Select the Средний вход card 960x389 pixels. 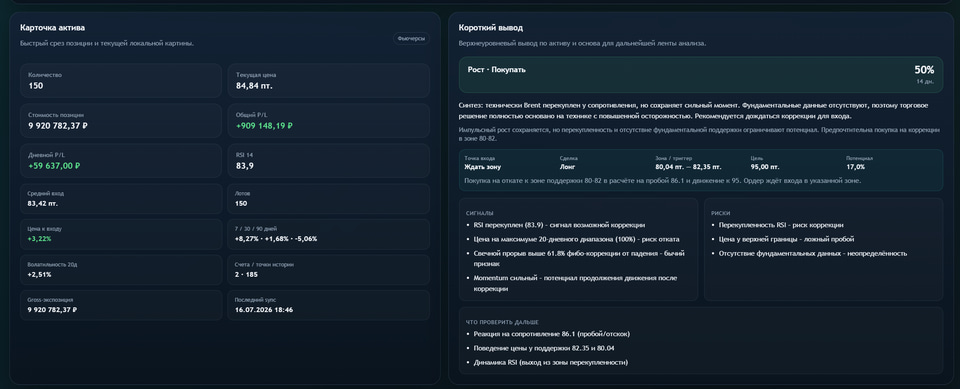(x=121, y=199)
